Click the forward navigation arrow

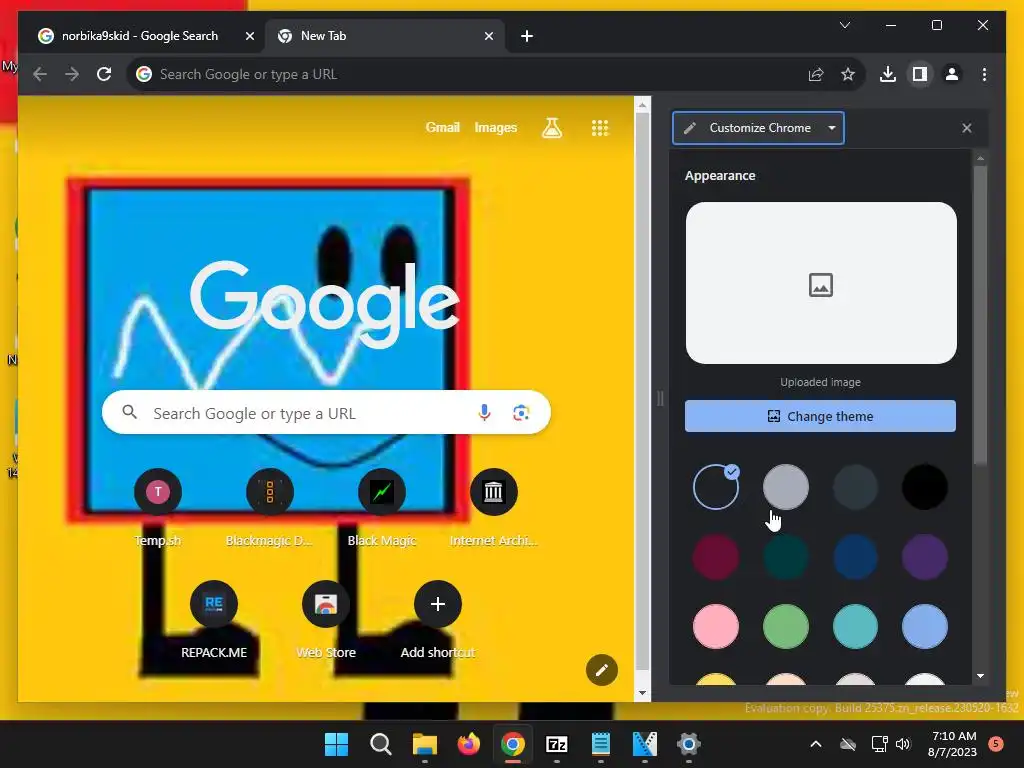[72, 74]
